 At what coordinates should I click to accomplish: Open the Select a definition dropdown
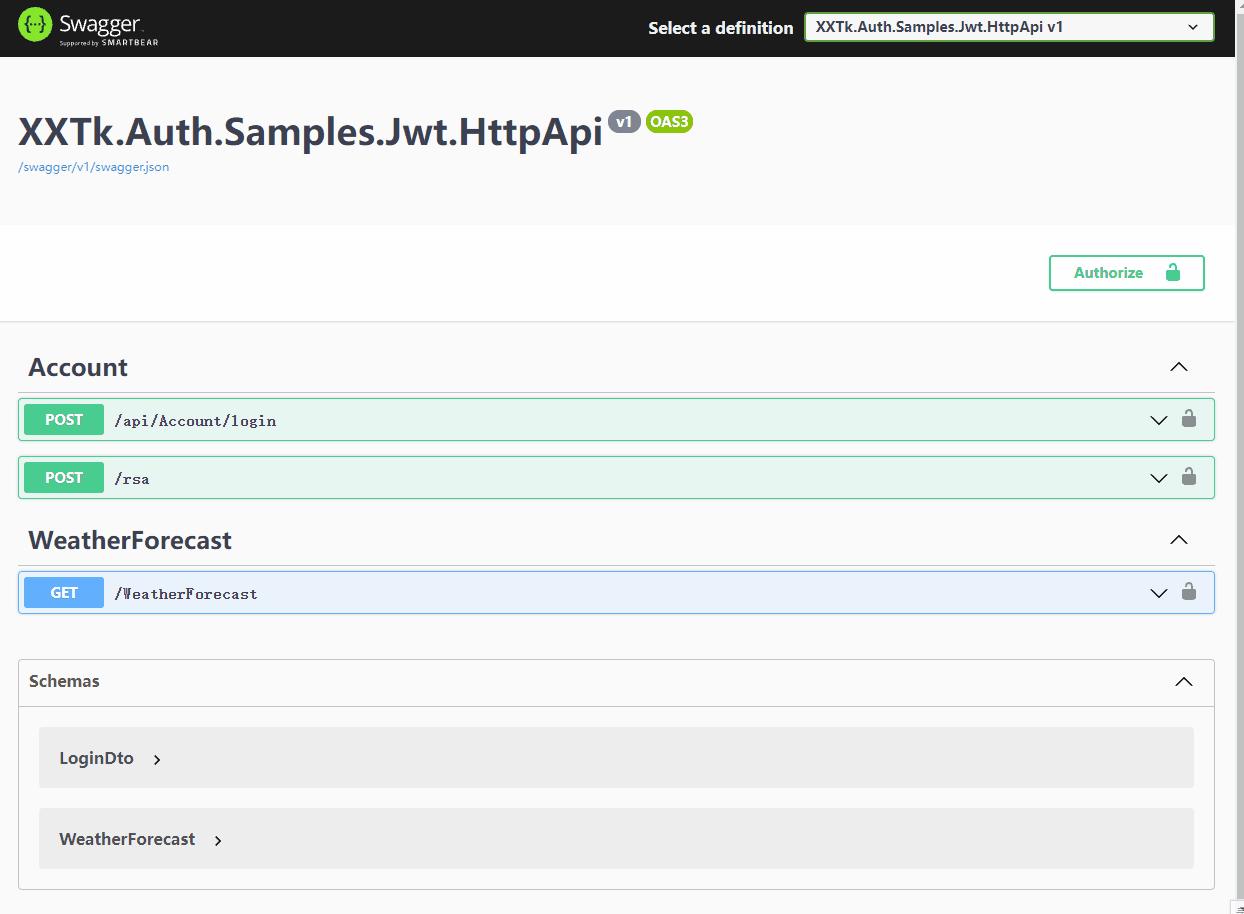pyautogui.click(x=1008, y=27)
